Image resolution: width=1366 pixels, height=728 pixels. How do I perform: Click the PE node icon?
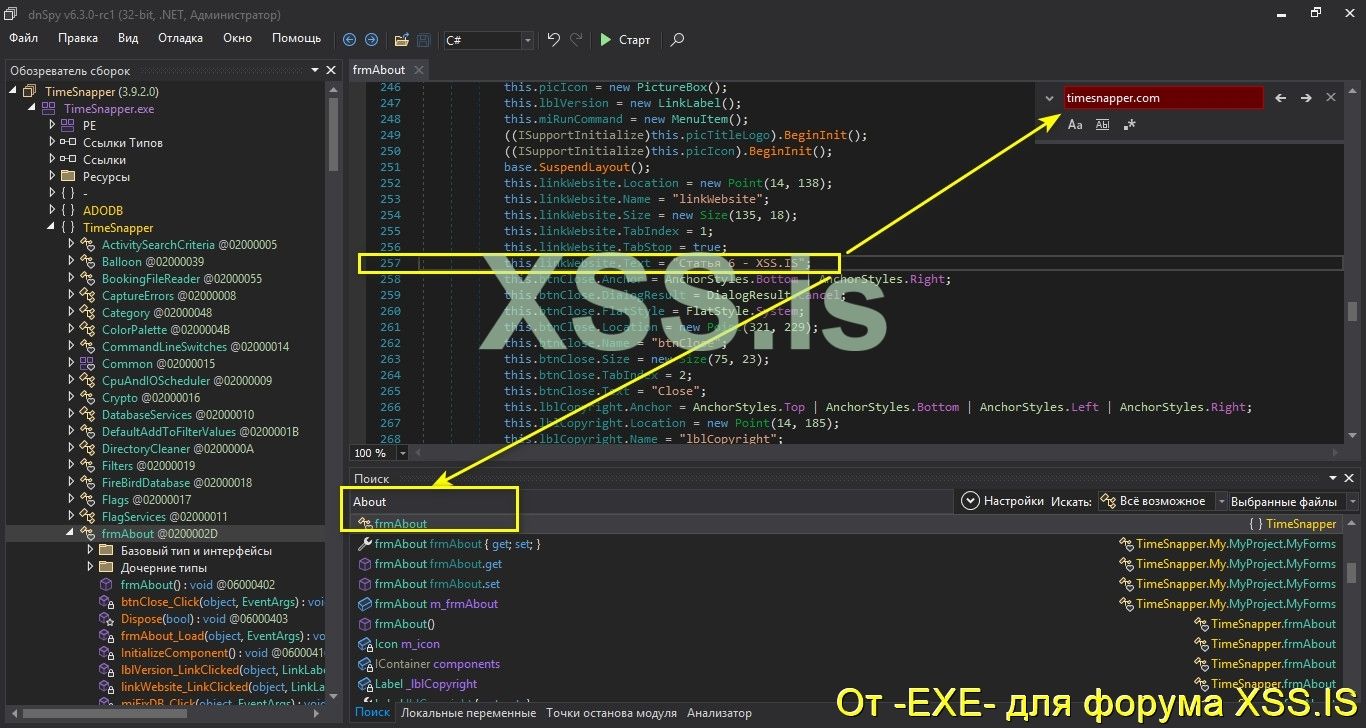pyautogui.click(x=67, y=126)
